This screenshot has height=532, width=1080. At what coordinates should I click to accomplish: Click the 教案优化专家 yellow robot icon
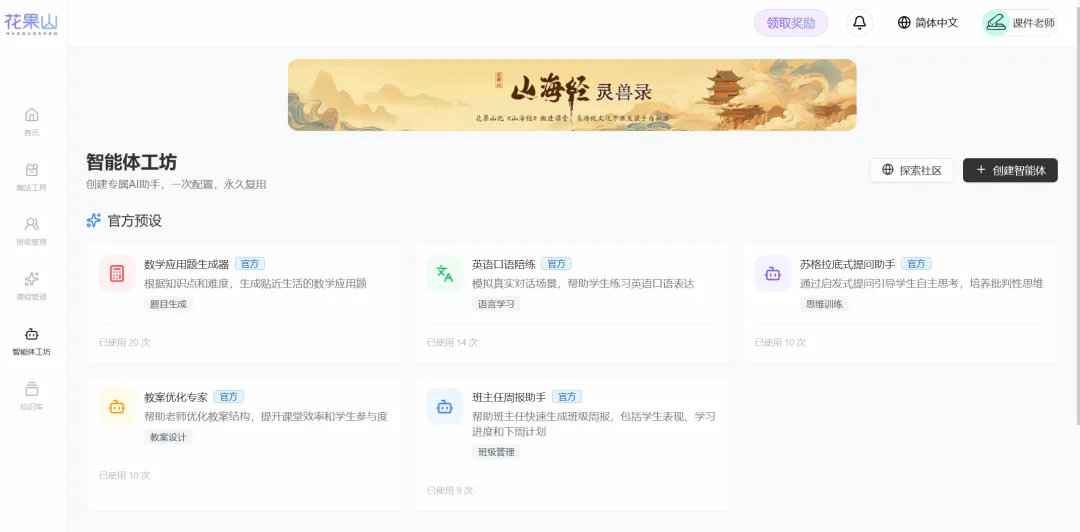117,407
